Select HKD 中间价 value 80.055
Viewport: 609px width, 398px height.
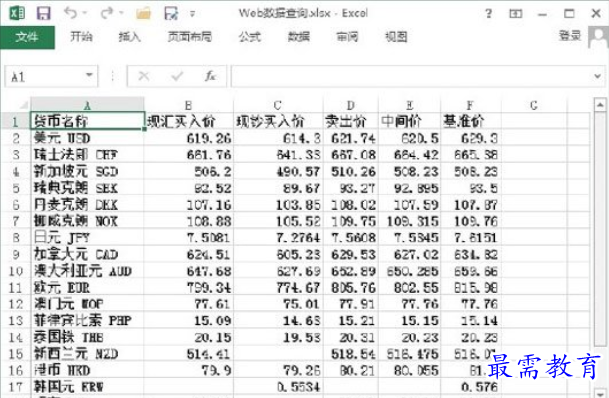[409, 370]
